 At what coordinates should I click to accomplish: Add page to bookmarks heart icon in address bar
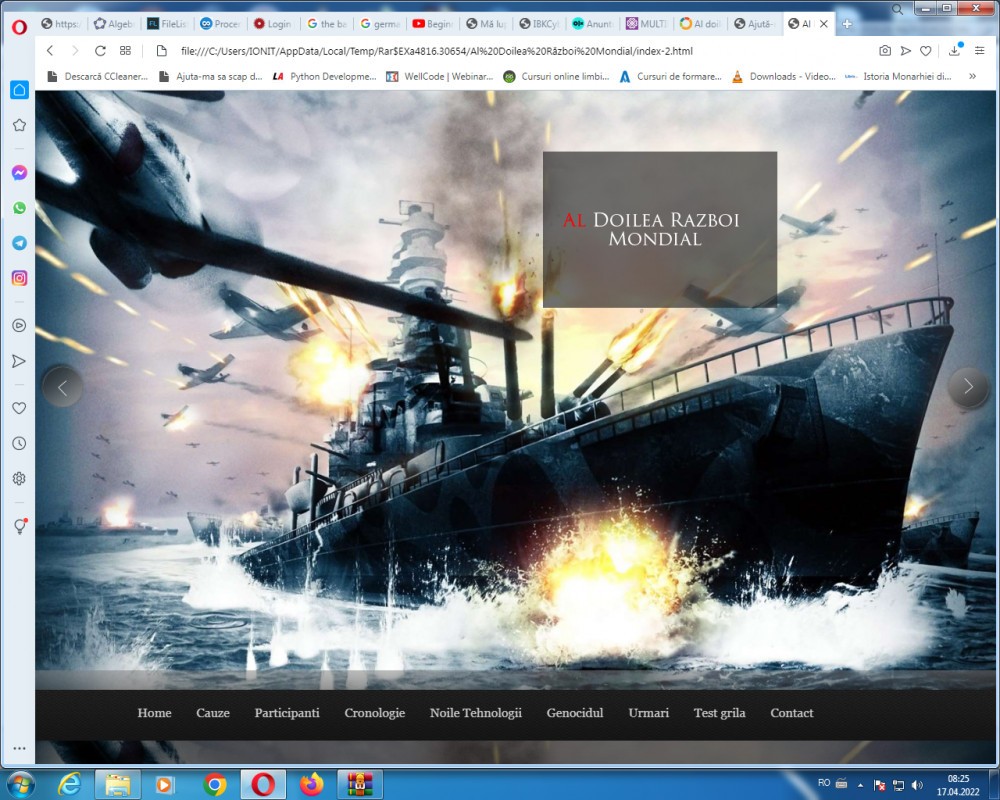click(x=926, y=50)
